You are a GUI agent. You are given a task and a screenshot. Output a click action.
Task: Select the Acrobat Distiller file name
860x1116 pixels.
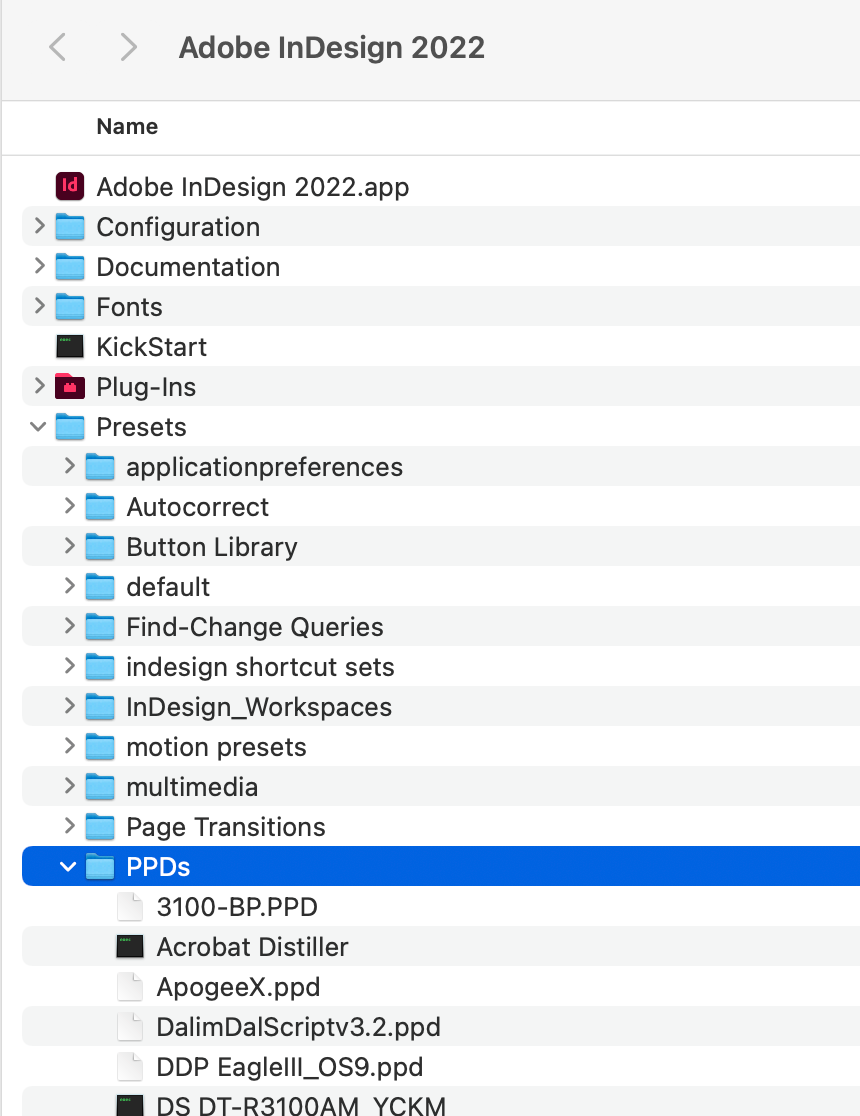pos(253,947)
